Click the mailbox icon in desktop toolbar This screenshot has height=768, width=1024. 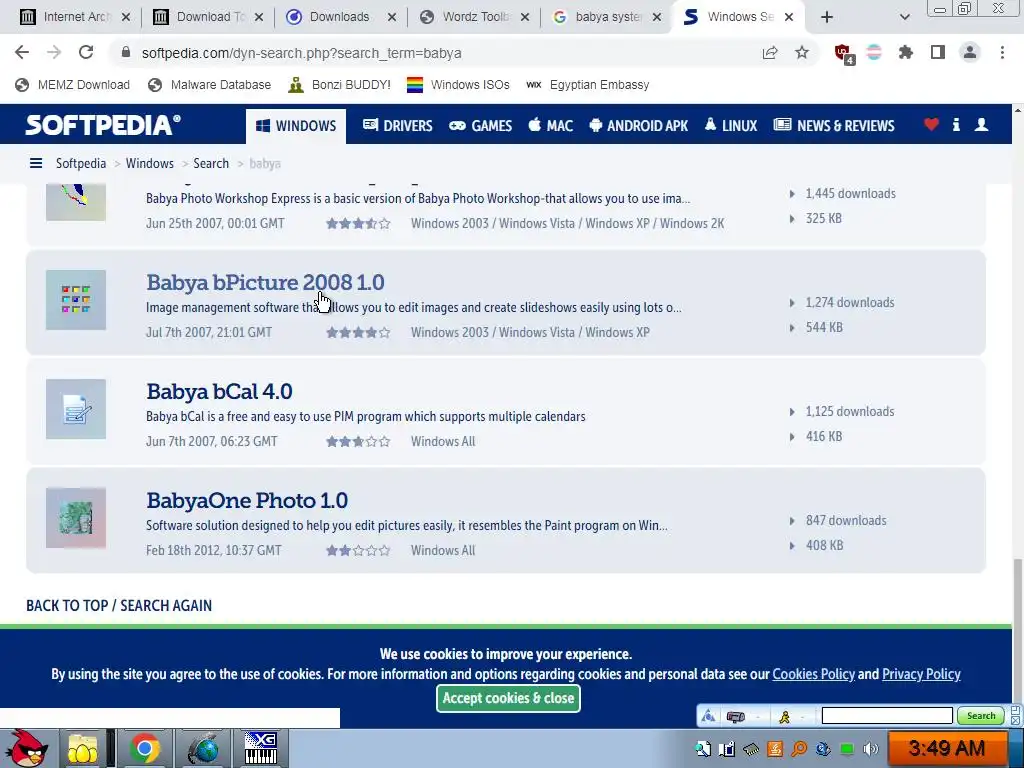coord(735,716)
